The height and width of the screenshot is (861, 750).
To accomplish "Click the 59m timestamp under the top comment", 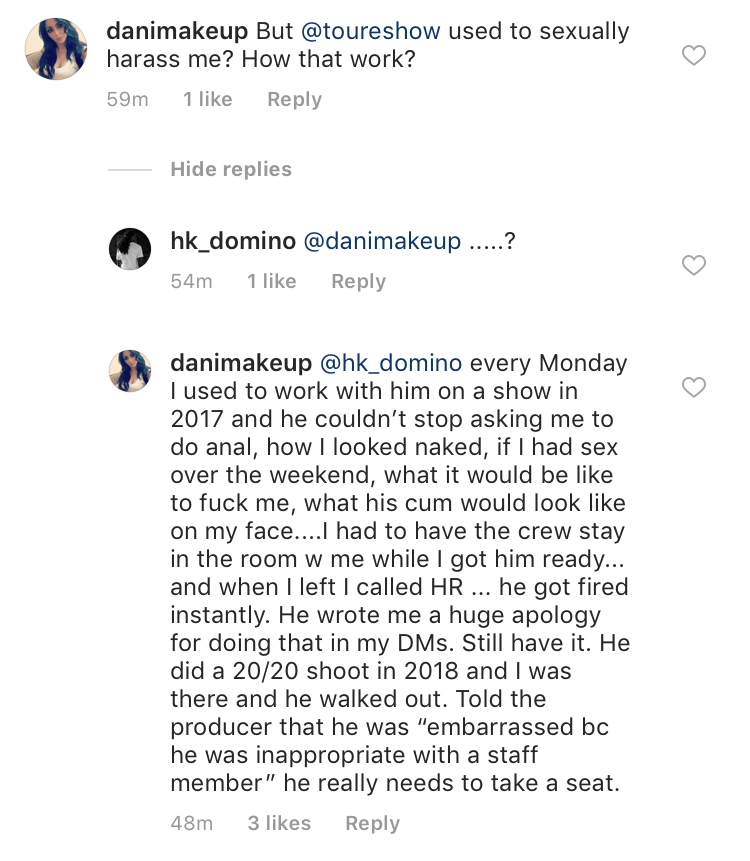I will coord(127,99).
